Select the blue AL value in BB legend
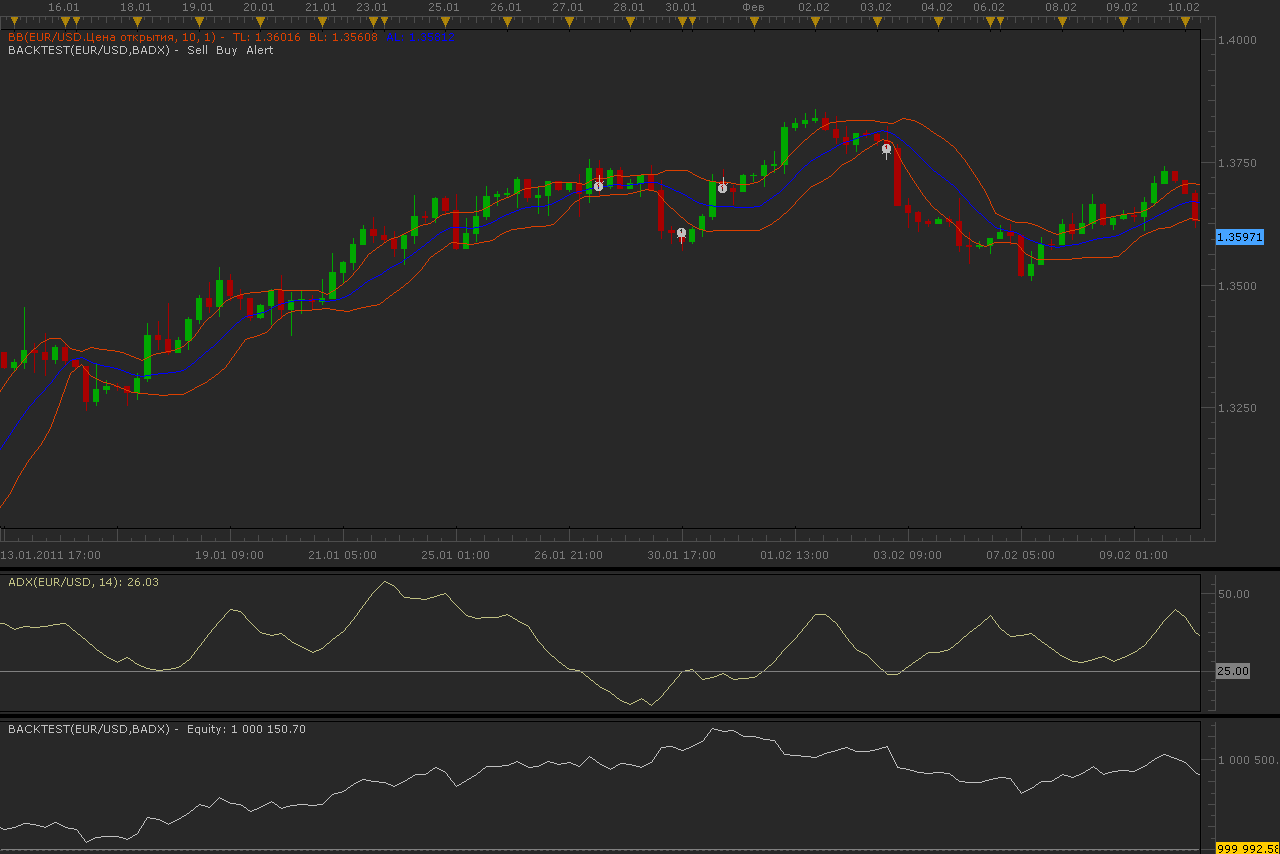This screenshot has height=854, width=1280. pyautogui.click(x=421, y=37)
